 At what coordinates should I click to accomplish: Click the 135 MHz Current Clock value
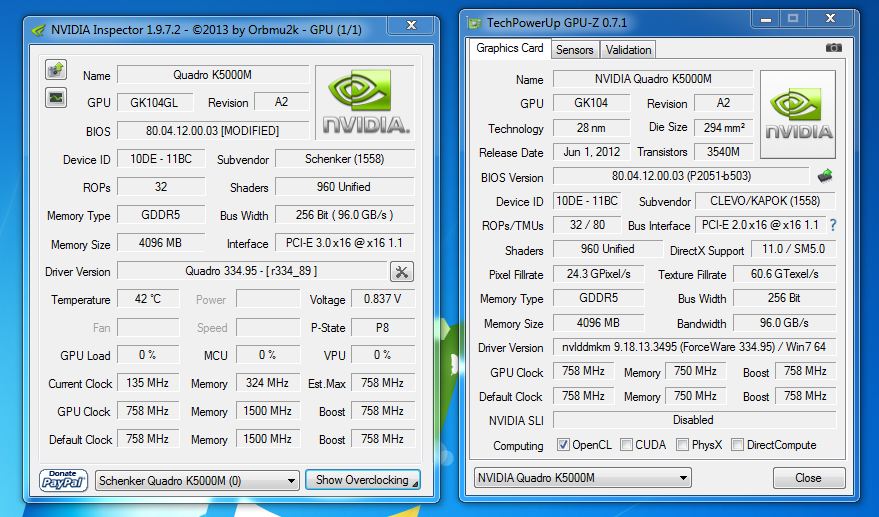tap(148, 383)
